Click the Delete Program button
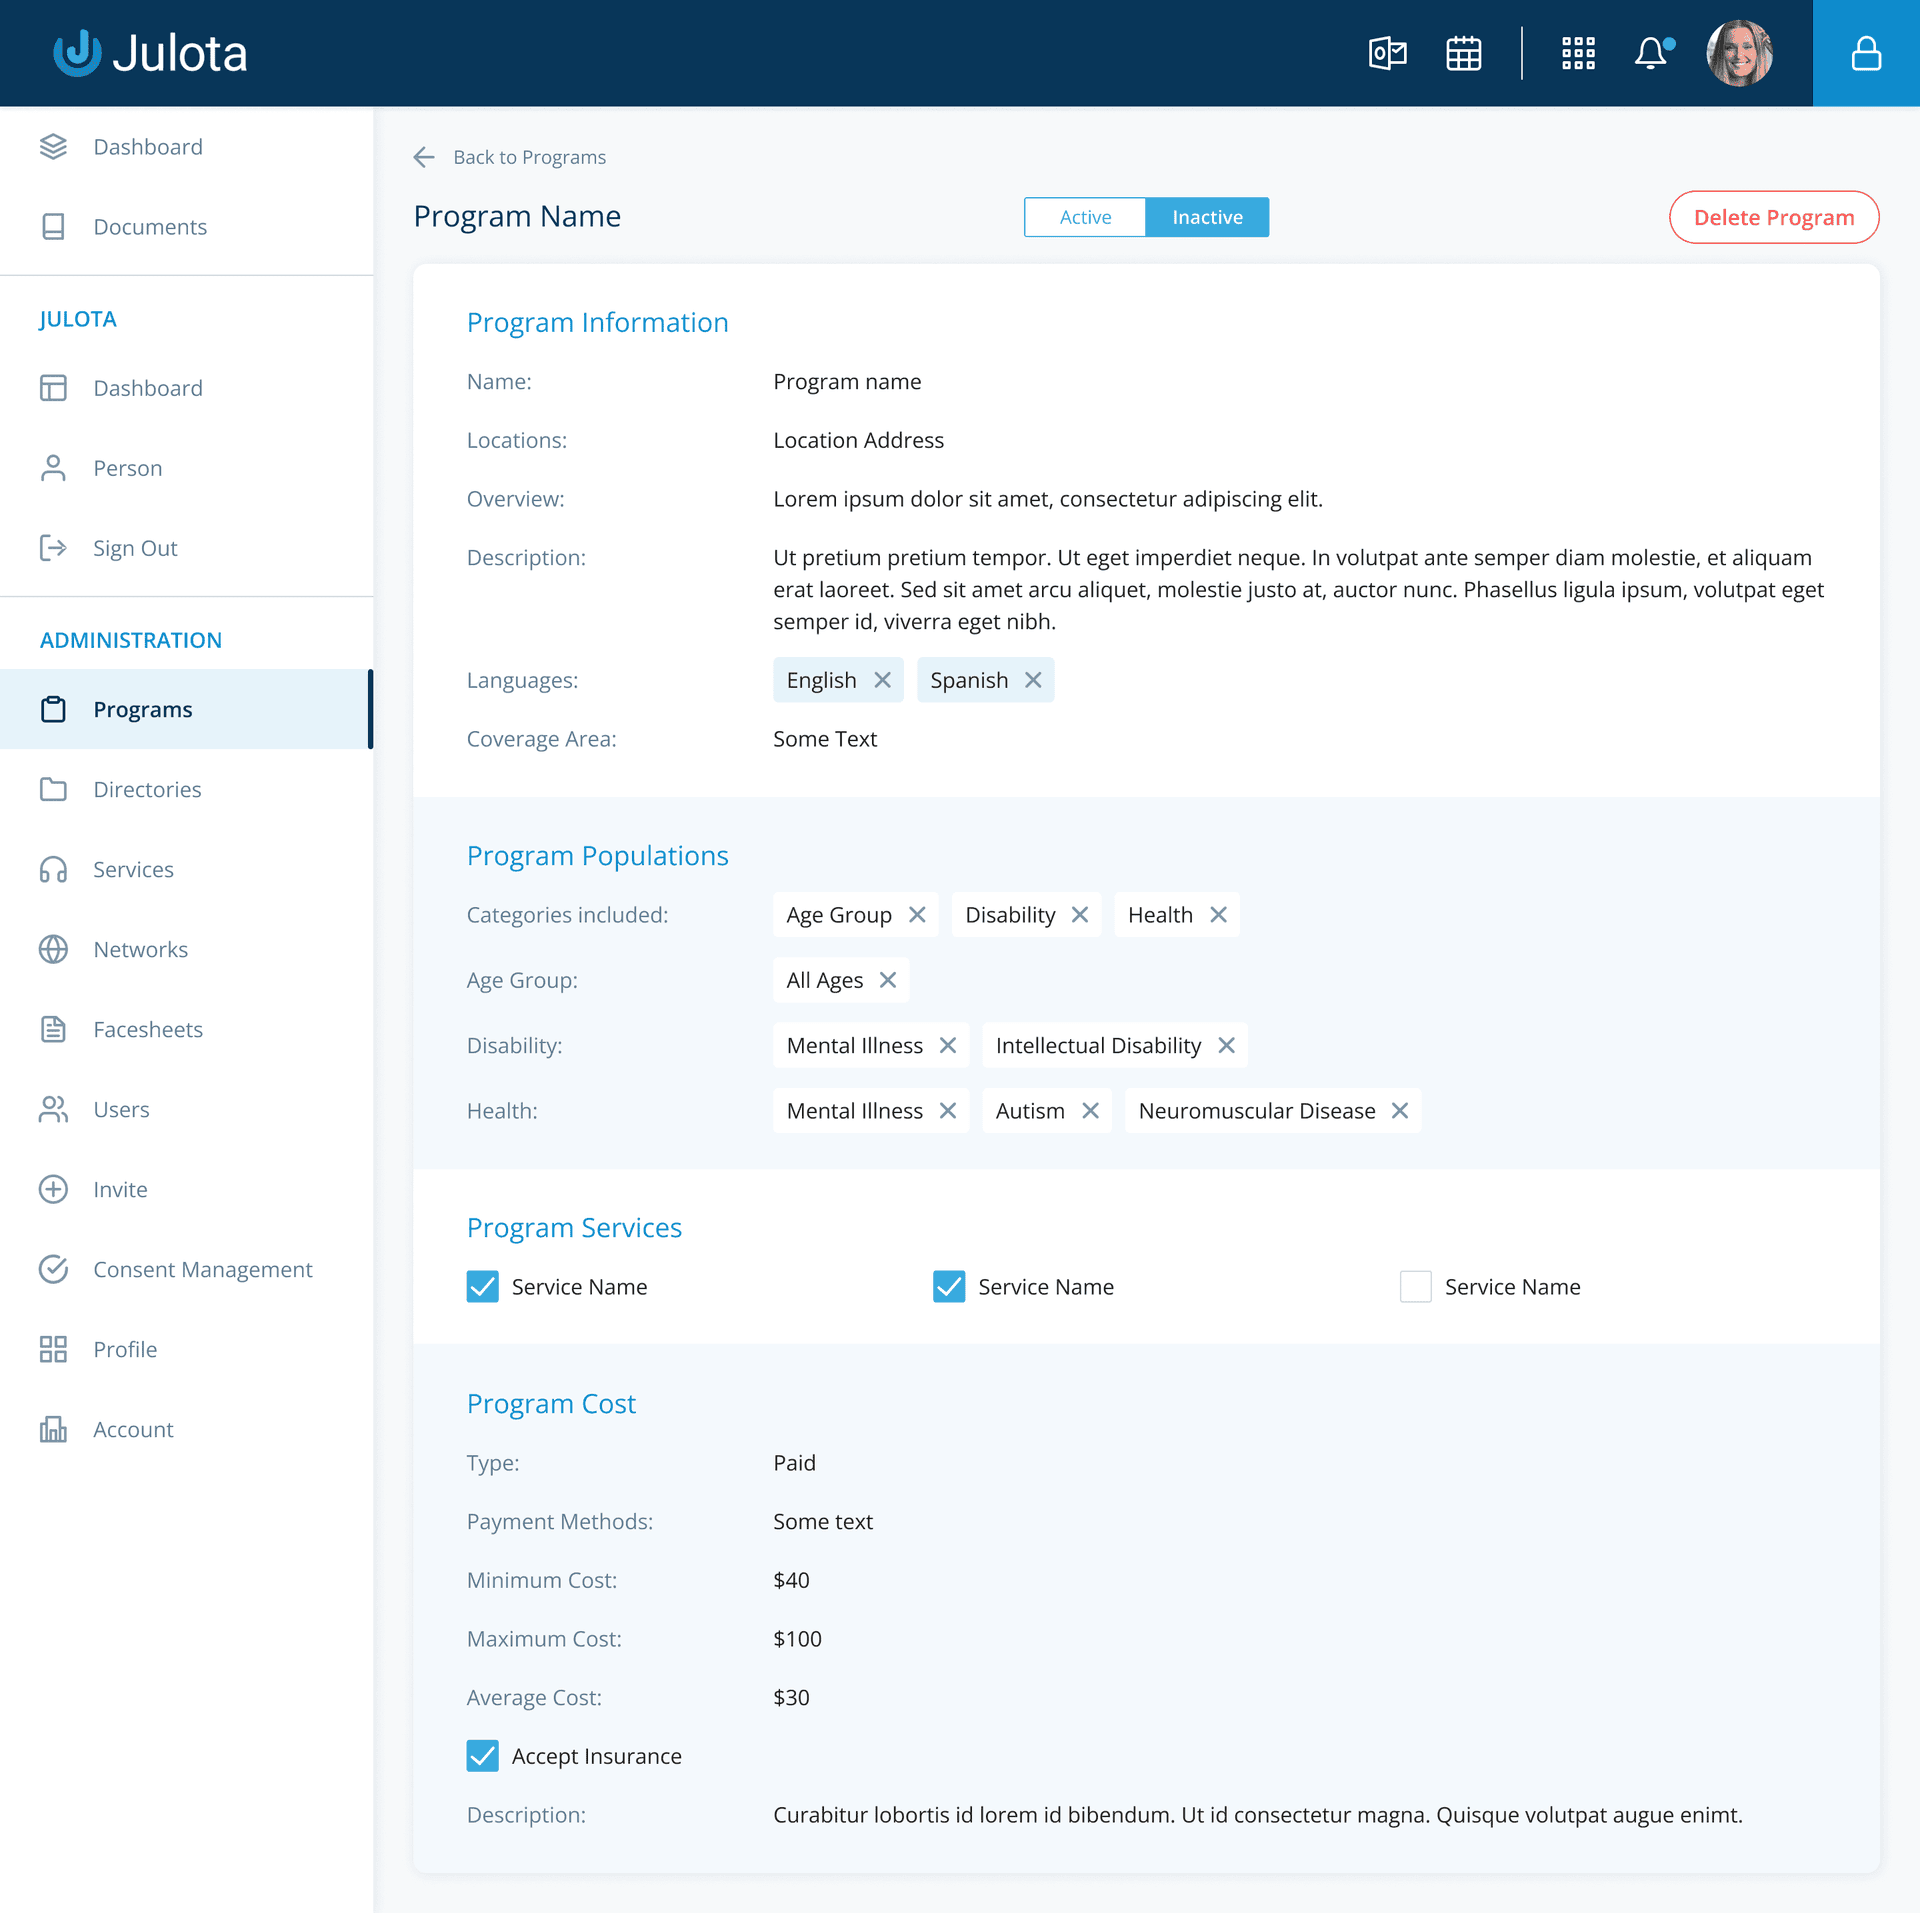The image size is (1920, 1913). point(1773,217)
